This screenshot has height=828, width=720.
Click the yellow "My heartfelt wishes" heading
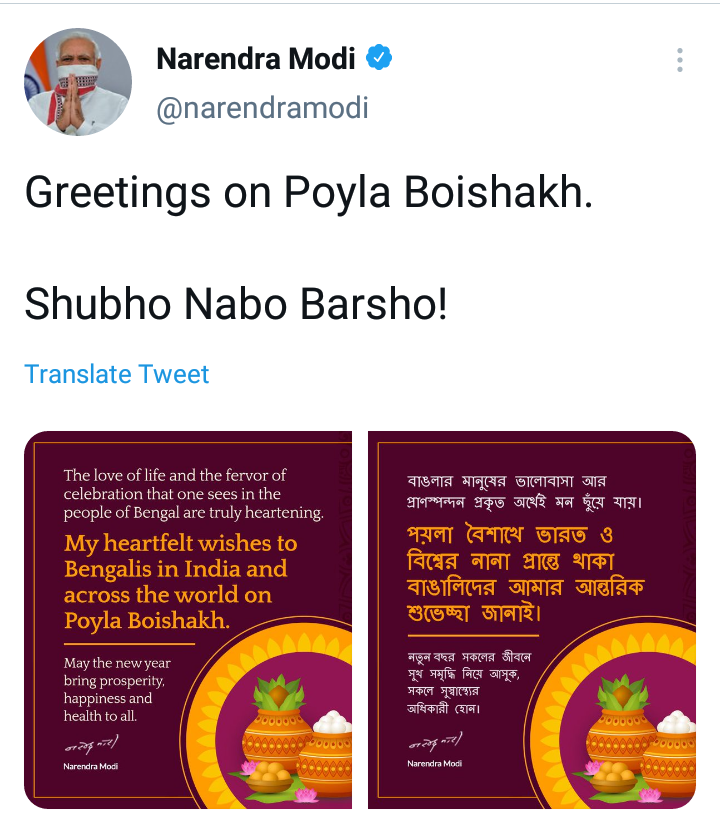180,582
